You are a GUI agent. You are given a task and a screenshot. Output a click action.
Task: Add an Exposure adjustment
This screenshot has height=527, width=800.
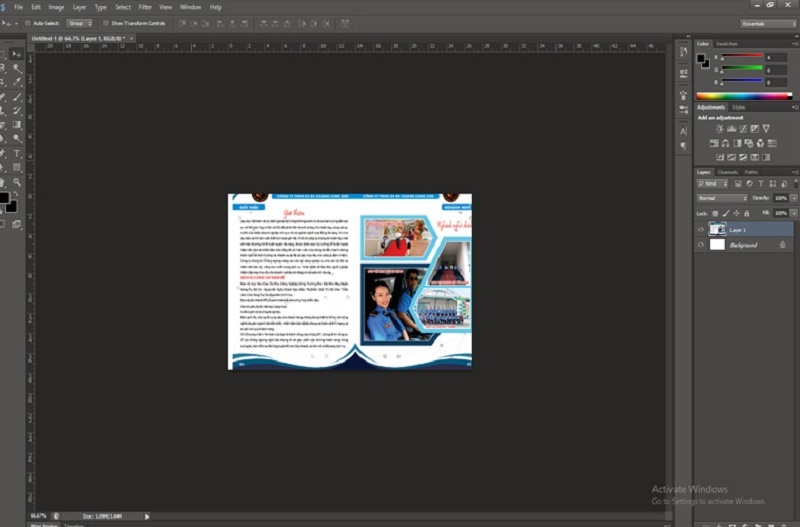point(755,129)
